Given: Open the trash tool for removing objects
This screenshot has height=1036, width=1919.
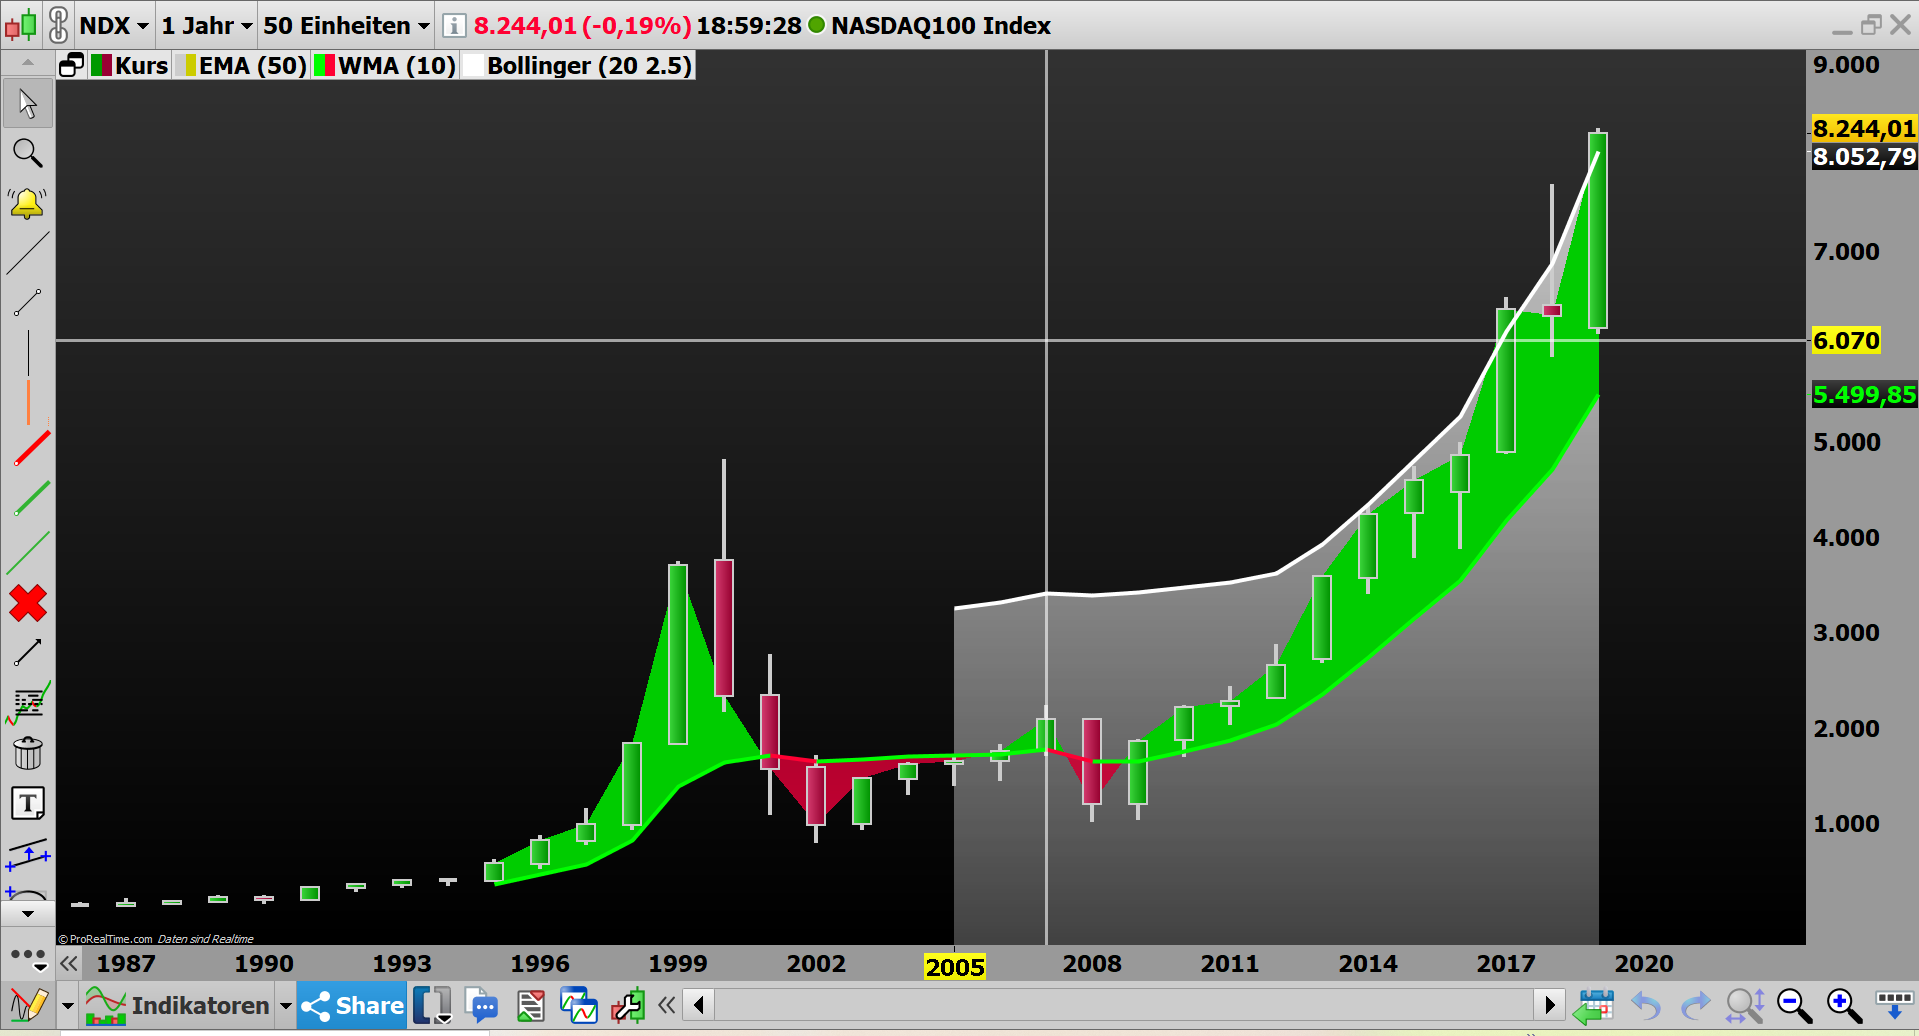Looking at the screenshot, I should coord(28,751).
